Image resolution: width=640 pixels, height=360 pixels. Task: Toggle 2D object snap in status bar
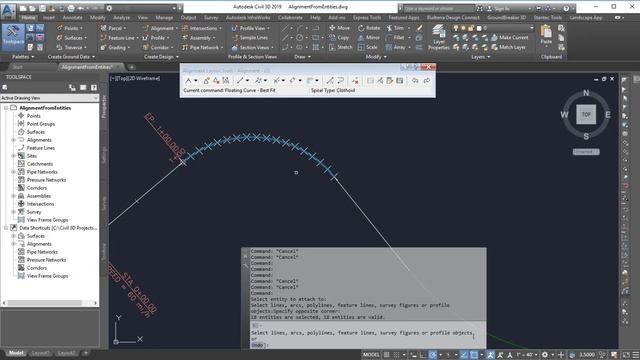coord(474,355)
